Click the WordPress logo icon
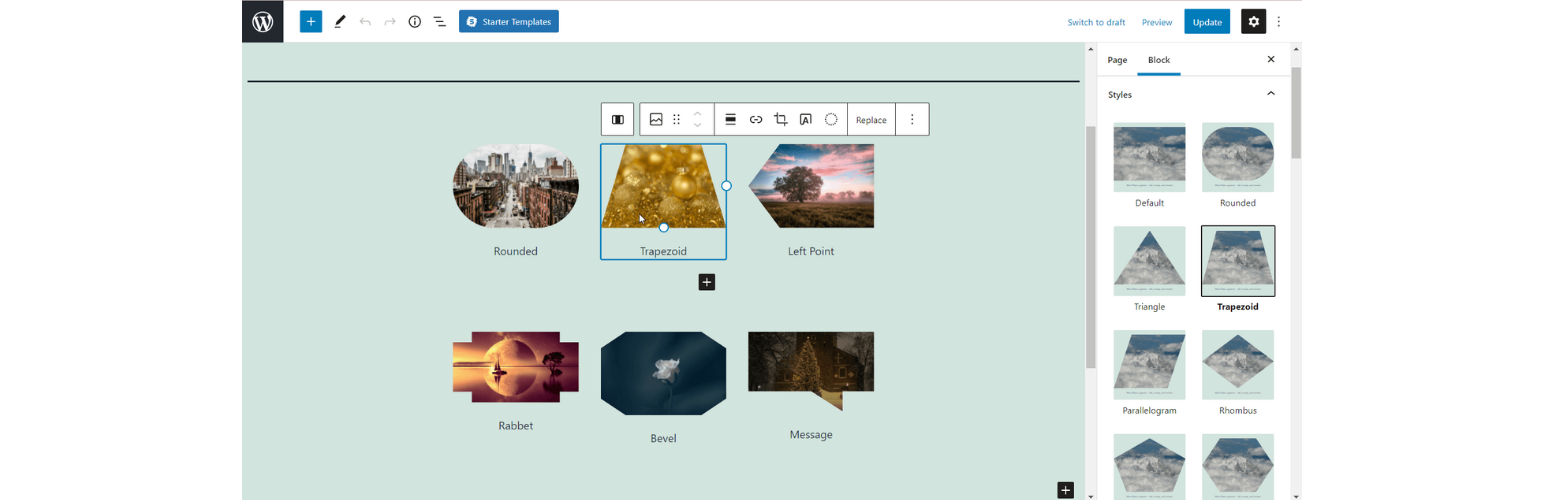1544x500 pixels. tap(263, 21)
